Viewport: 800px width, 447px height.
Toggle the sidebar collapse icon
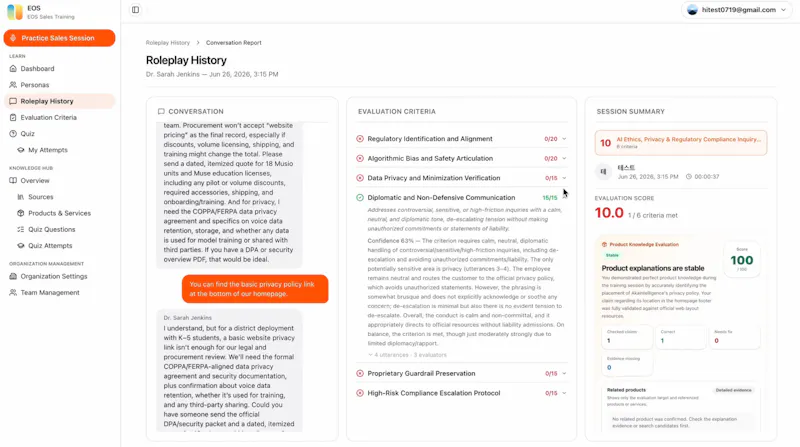135,10
